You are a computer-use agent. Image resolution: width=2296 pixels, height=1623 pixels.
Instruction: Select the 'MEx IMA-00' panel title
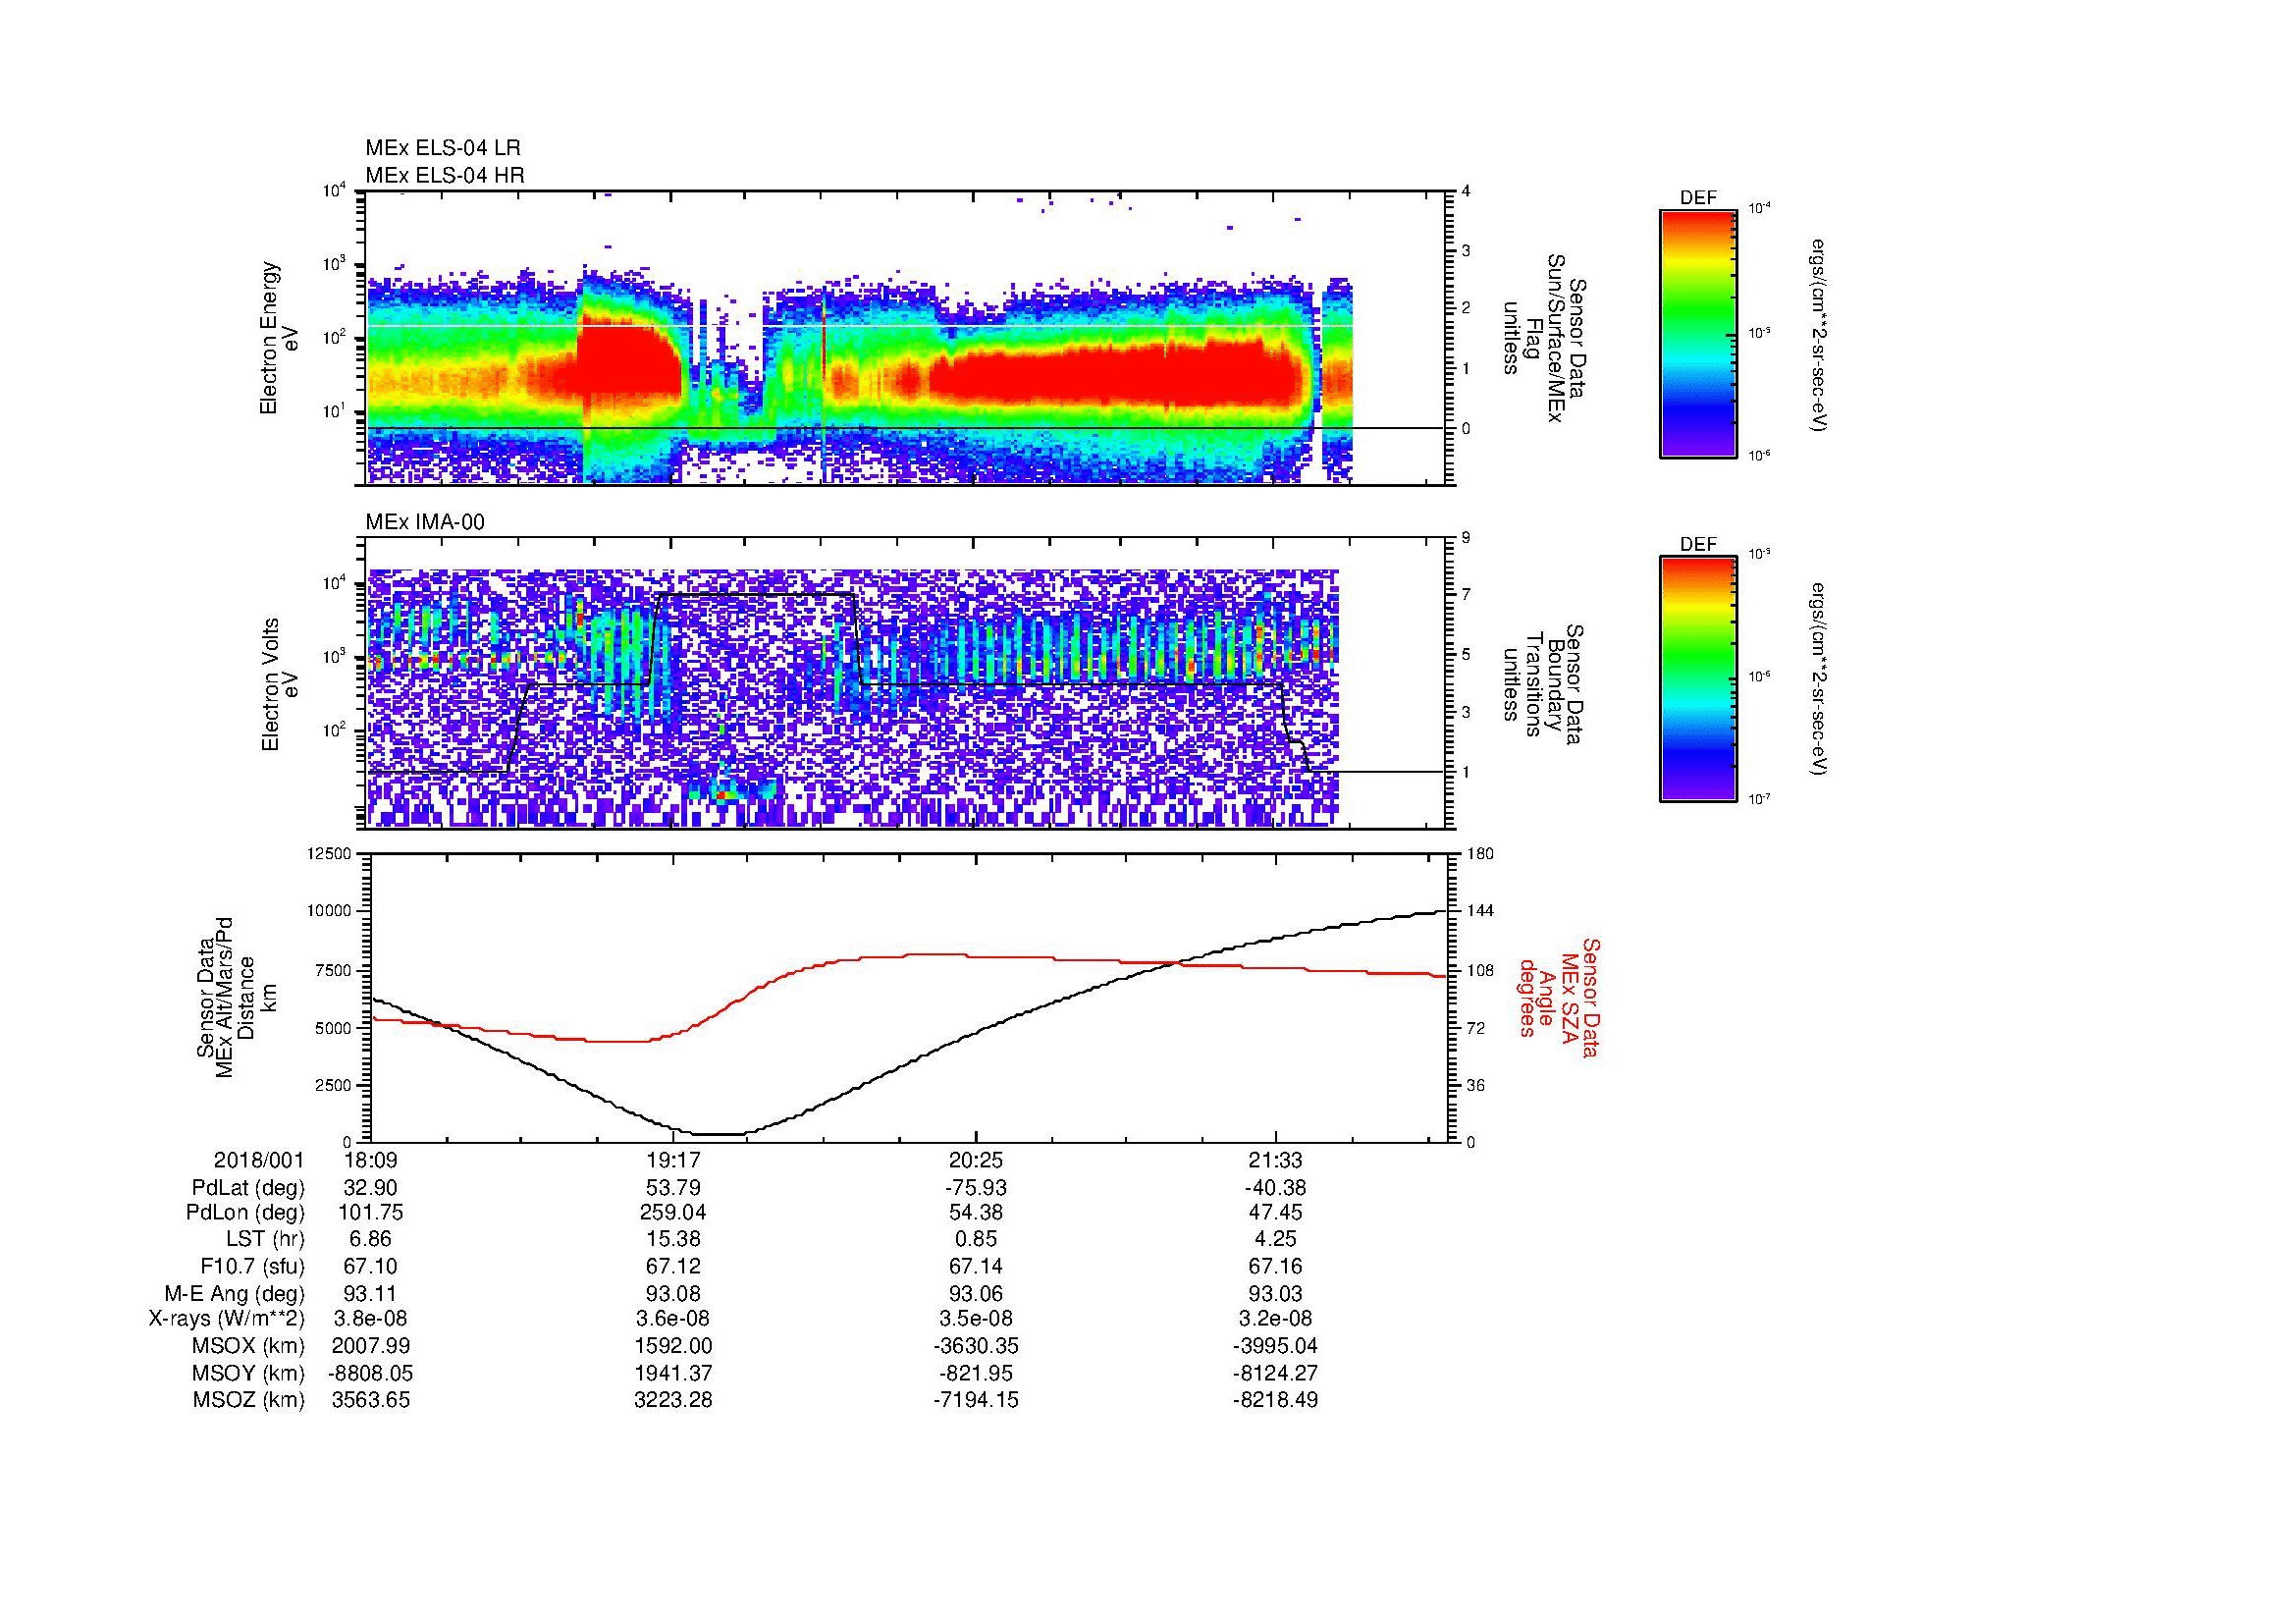coord(425,522)
